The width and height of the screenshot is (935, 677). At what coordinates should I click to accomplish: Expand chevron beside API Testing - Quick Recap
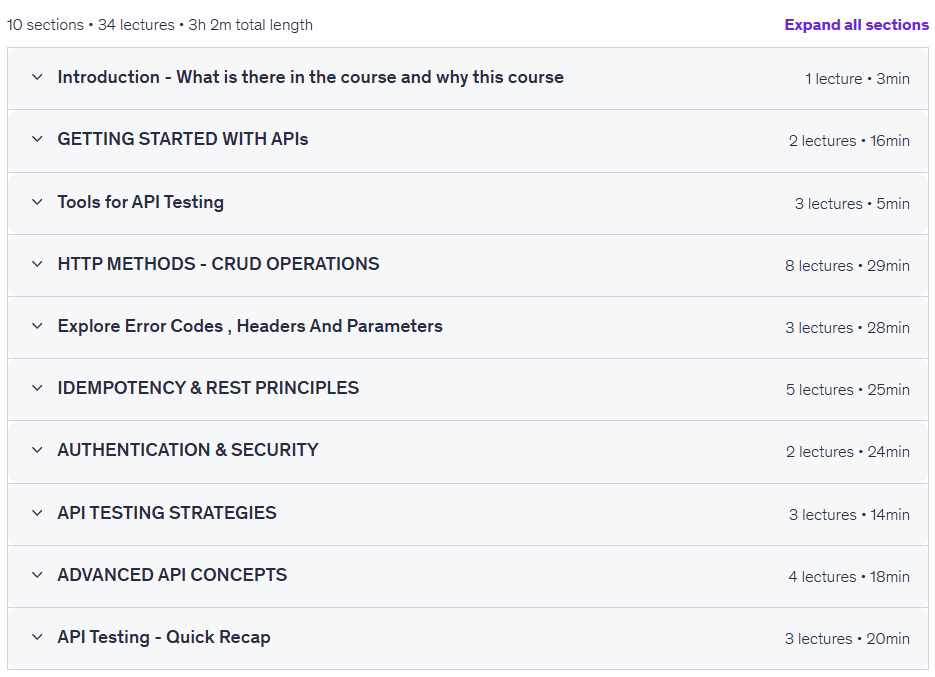click(37, 637)
